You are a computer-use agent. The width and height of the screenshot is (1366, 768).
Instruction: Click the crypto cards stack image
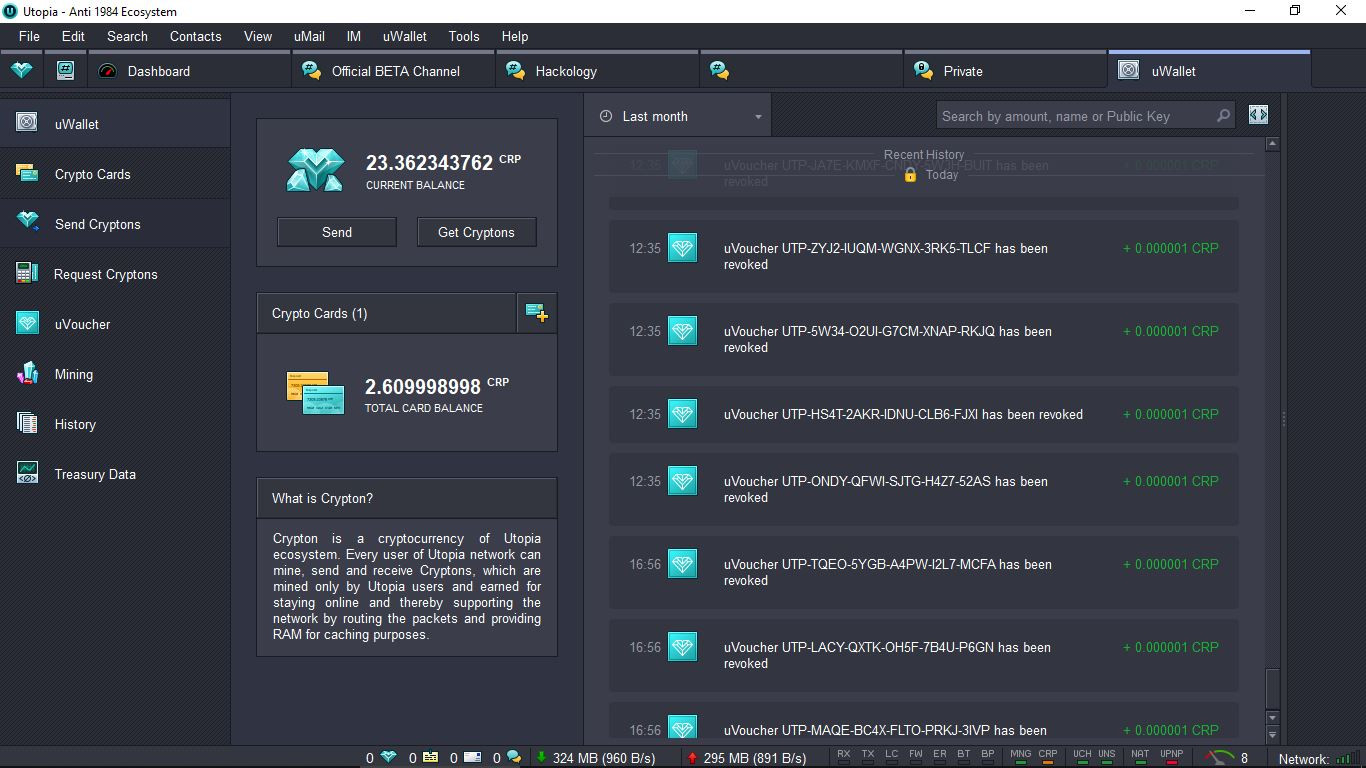[x=315, y=393]
